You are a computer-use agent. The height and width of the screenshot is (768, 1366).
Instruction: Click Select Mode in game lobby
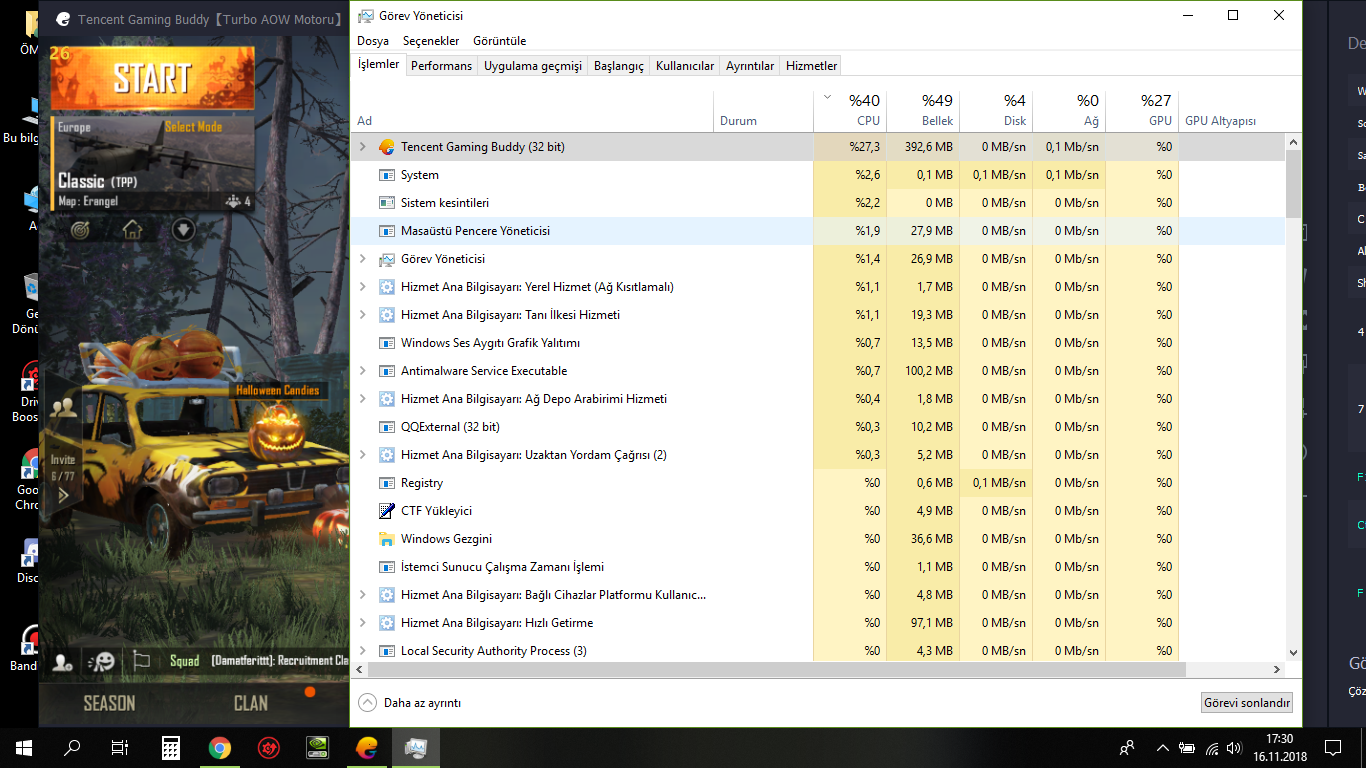pyautogui.click(x=193, y=127)
